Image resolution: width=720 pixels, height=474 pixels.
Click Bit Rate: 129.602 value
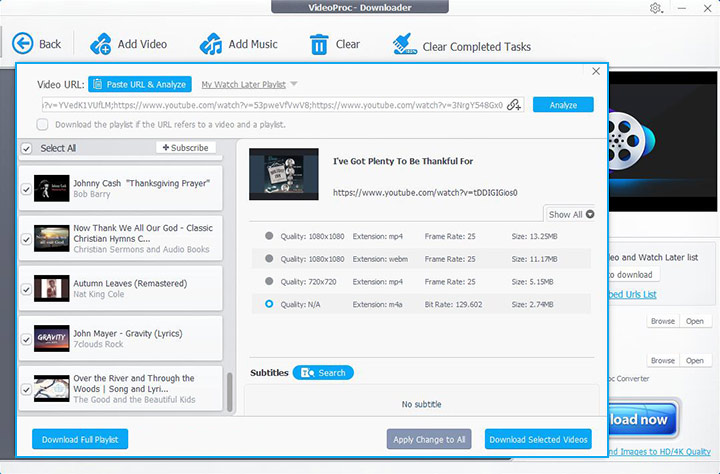pos(453,305)
